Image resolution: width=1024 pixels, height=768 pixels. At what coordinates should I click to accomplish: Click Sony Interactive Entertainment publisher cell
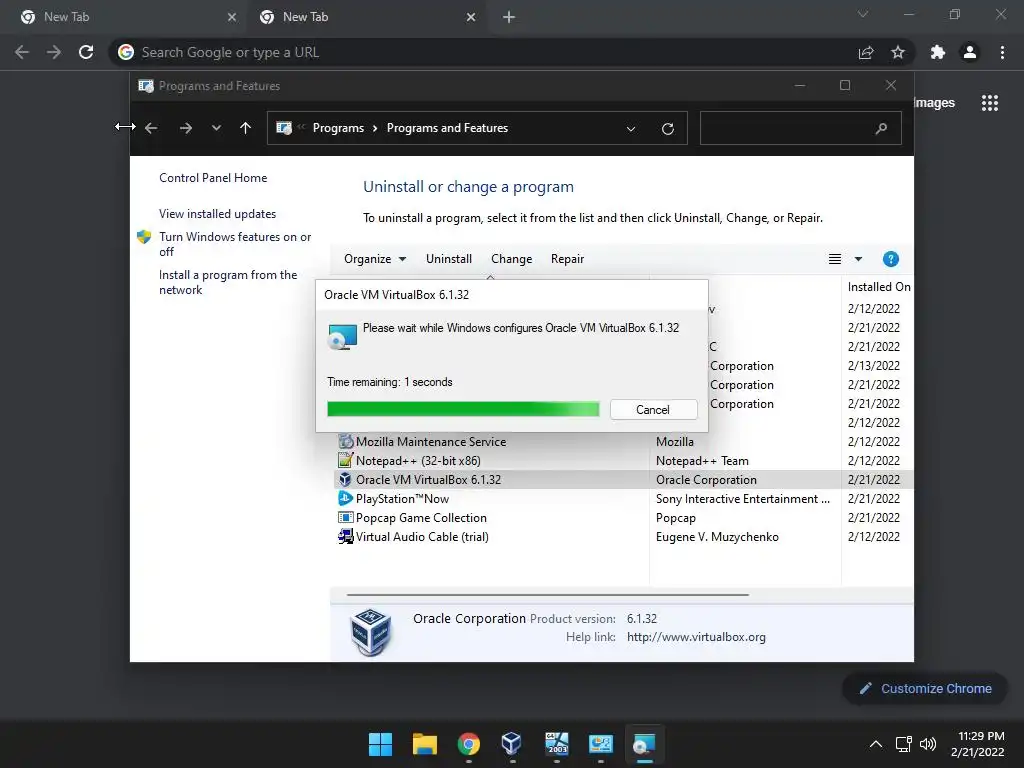743,498
